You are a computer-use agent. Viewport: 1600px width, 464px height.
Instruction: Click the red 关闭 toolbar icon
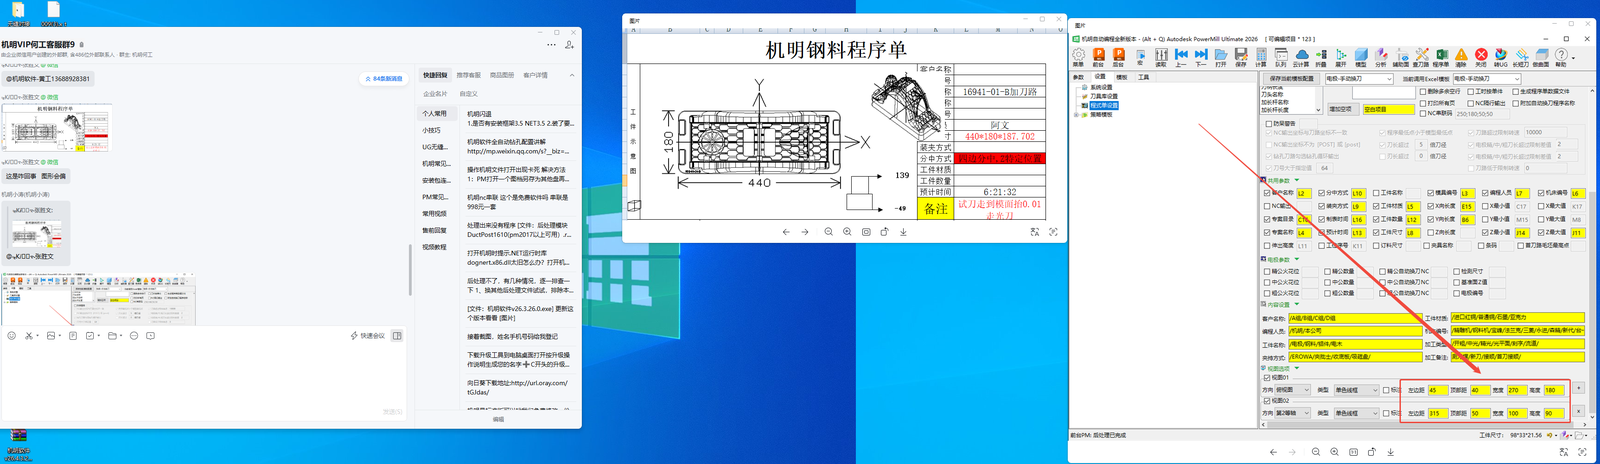pos(1481,56)
